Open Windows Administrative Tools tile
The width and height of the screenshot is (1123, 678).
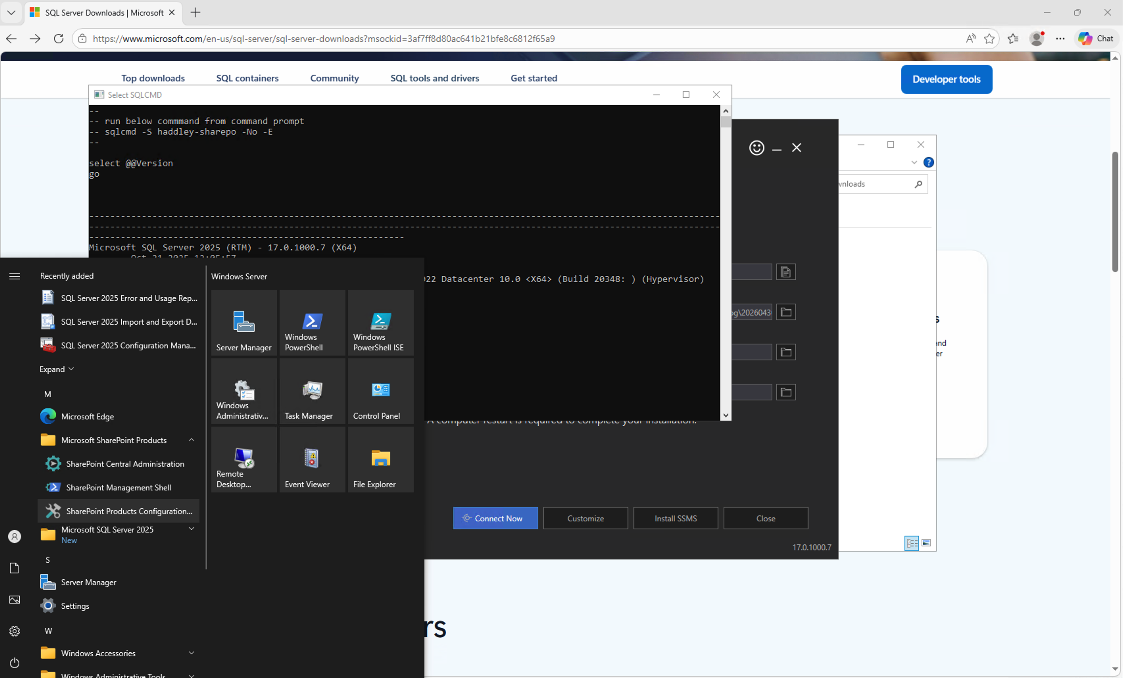pos(244,391)
